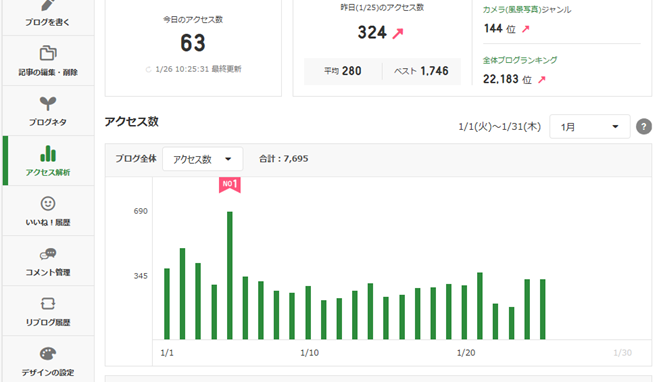
Task: Click the 144 位 genre rank
Action: click(x=500, y=29)
